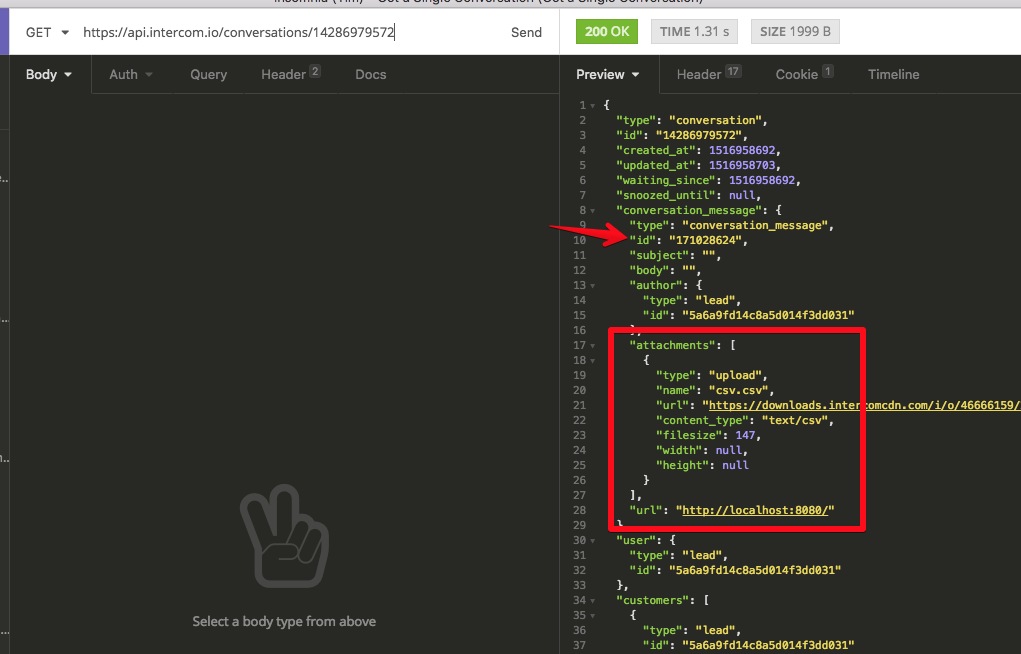The width and height of the screenshot is (1021, 654).
Task: Collapse the attachment object at line 18
Action: coord(593,360)
